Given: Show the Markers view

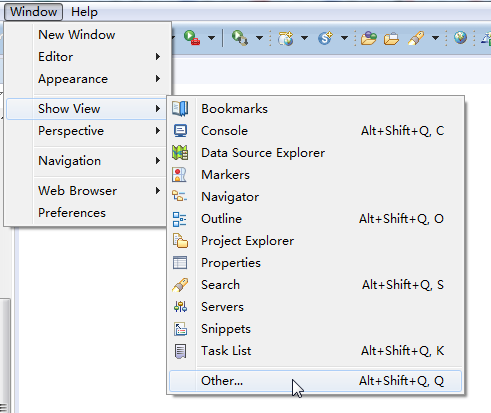Looking at the screenshot, I should 315,175.
